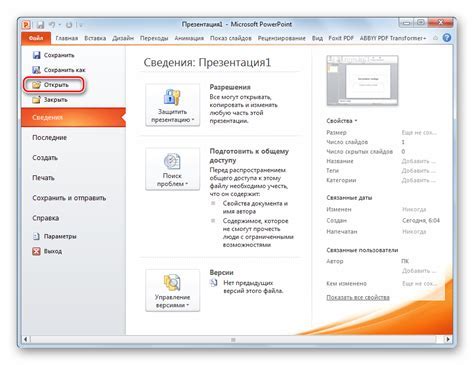This screenshot has width=474, height=365.
Task: Minimize the PowerPoint window
Action: (406, 23)
